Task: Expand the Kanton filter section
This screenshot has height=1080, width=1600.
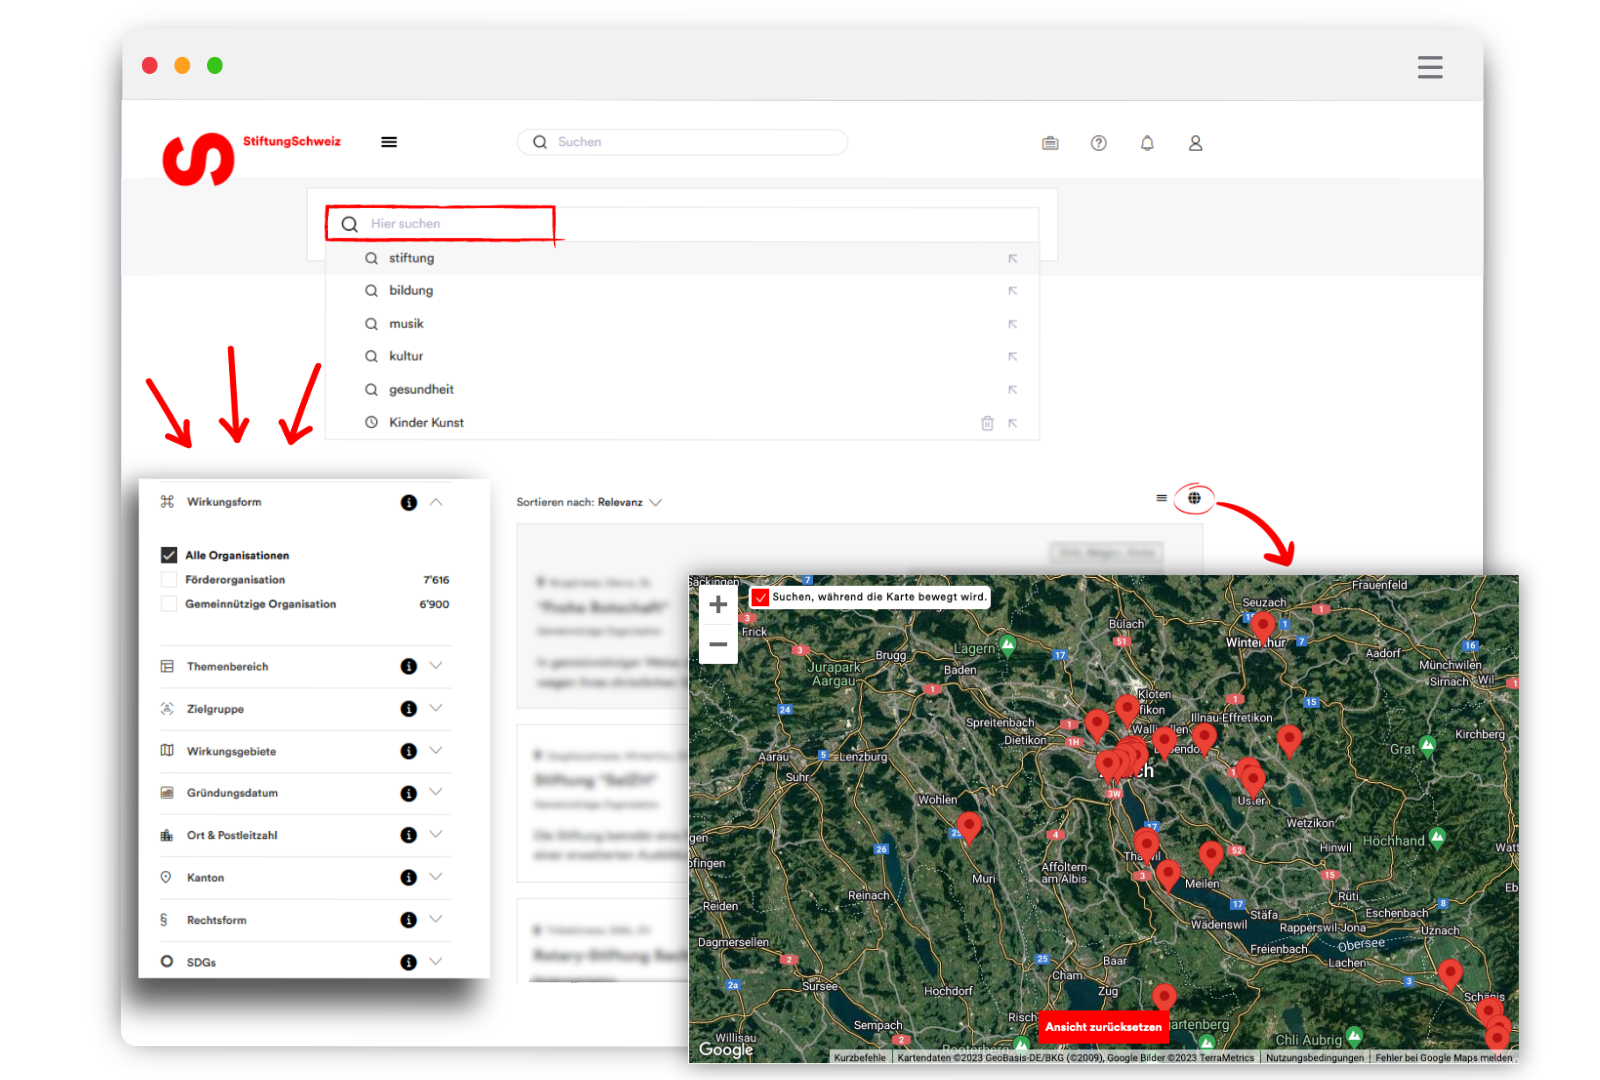Action: click(436, 877)
